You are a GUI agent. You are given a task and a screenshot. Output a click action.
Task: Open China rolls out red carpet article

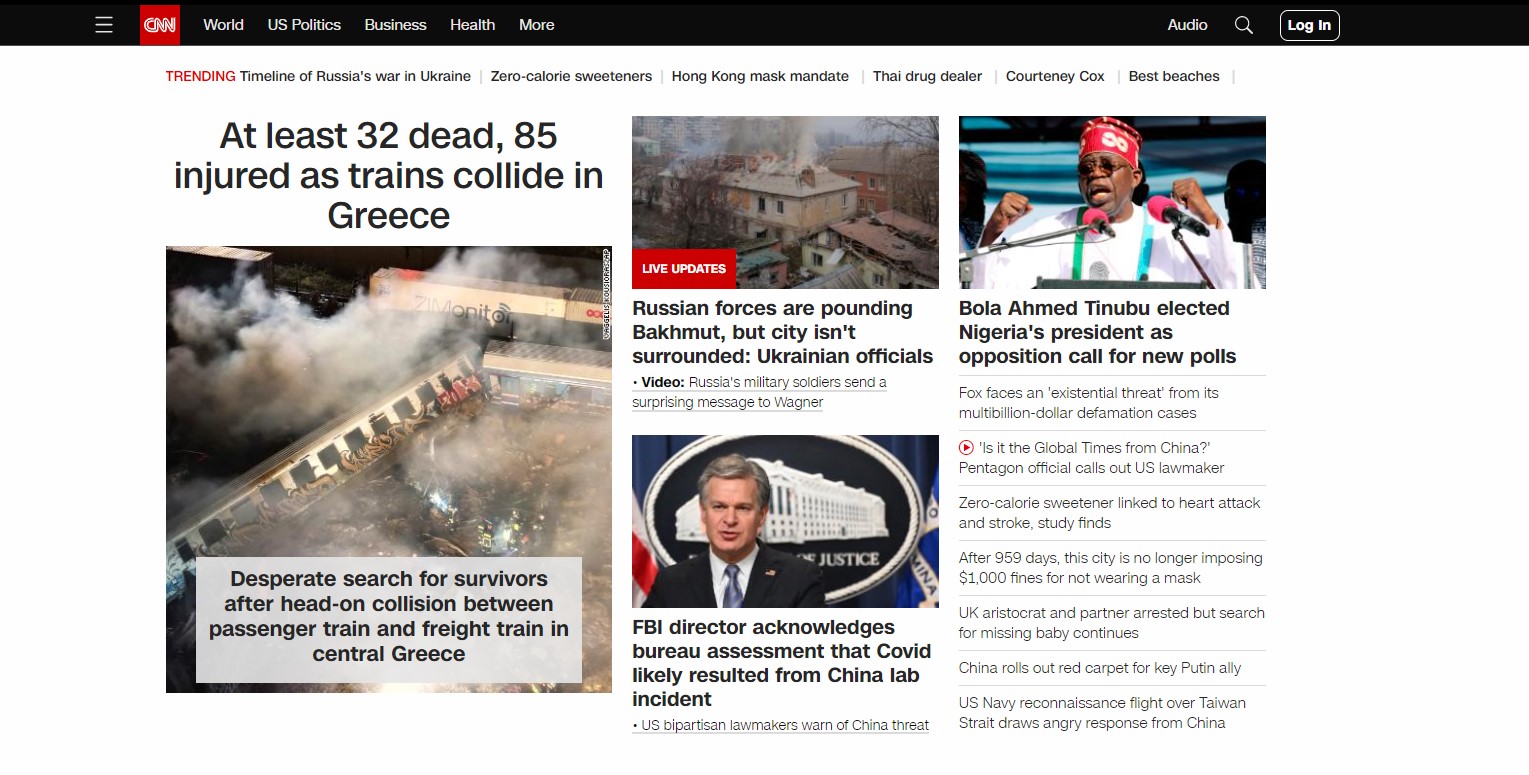tap(1099, 668)
